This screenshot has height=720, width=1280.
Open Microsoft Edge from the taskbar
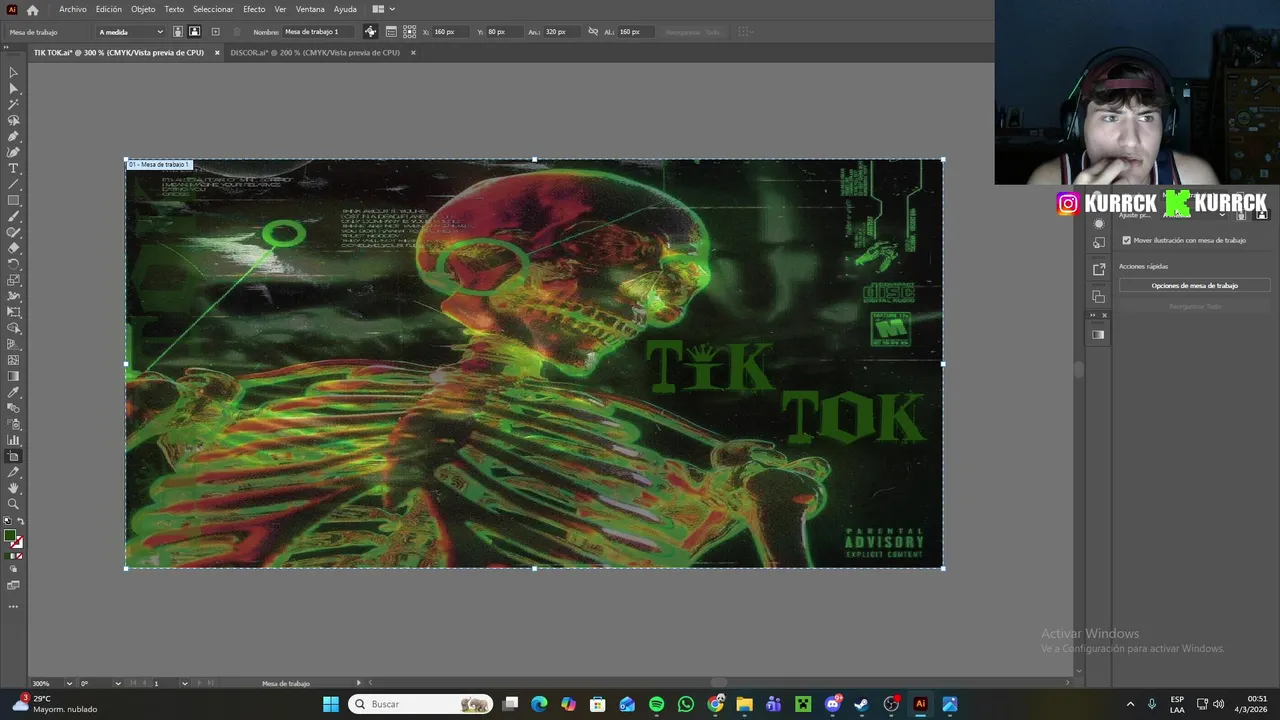539,704
